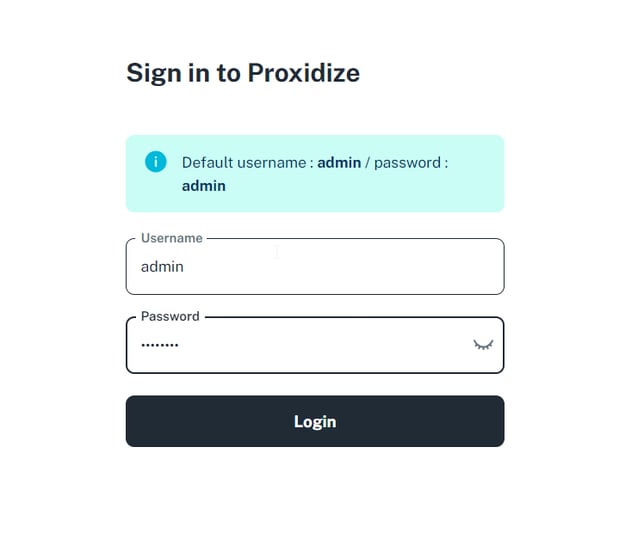644x533 pixels.
Task: Click the 'Sign in to Proxidize' heading
Action: (243, 74)
